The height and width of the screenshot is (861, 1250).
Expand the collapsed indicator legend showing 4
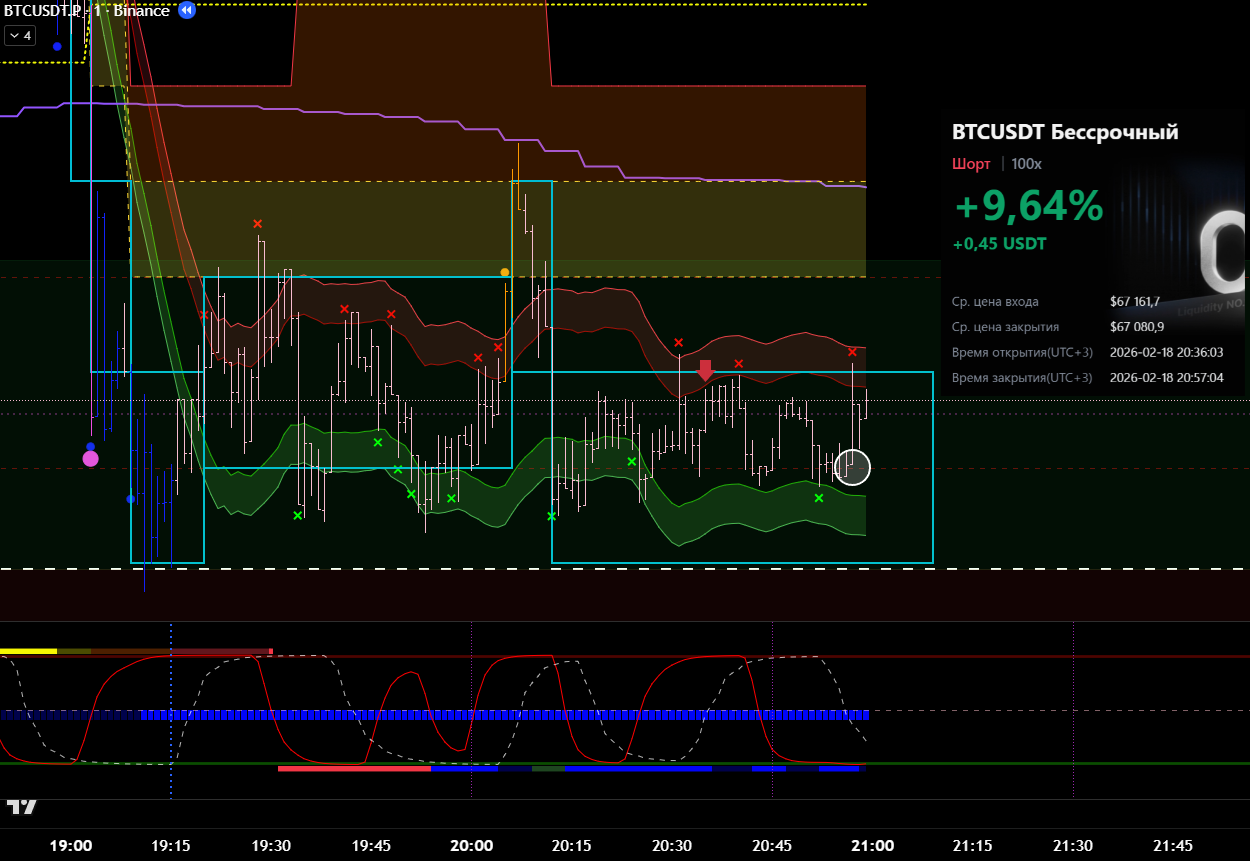19,36
